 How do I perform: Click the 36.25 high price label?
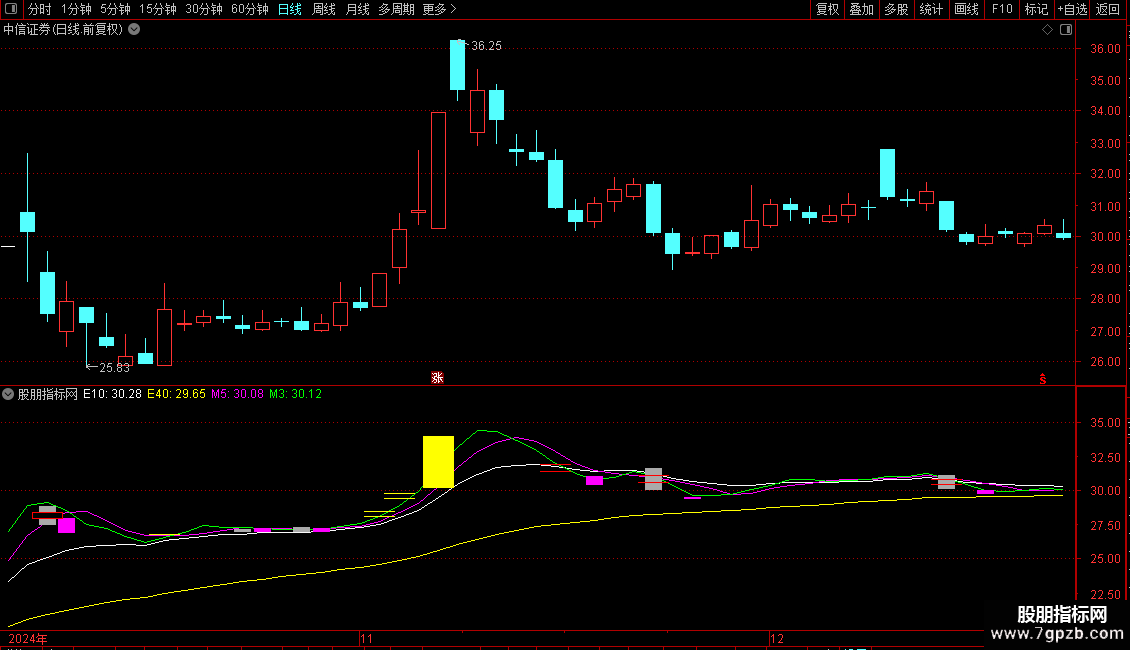(x=486, y=46)
